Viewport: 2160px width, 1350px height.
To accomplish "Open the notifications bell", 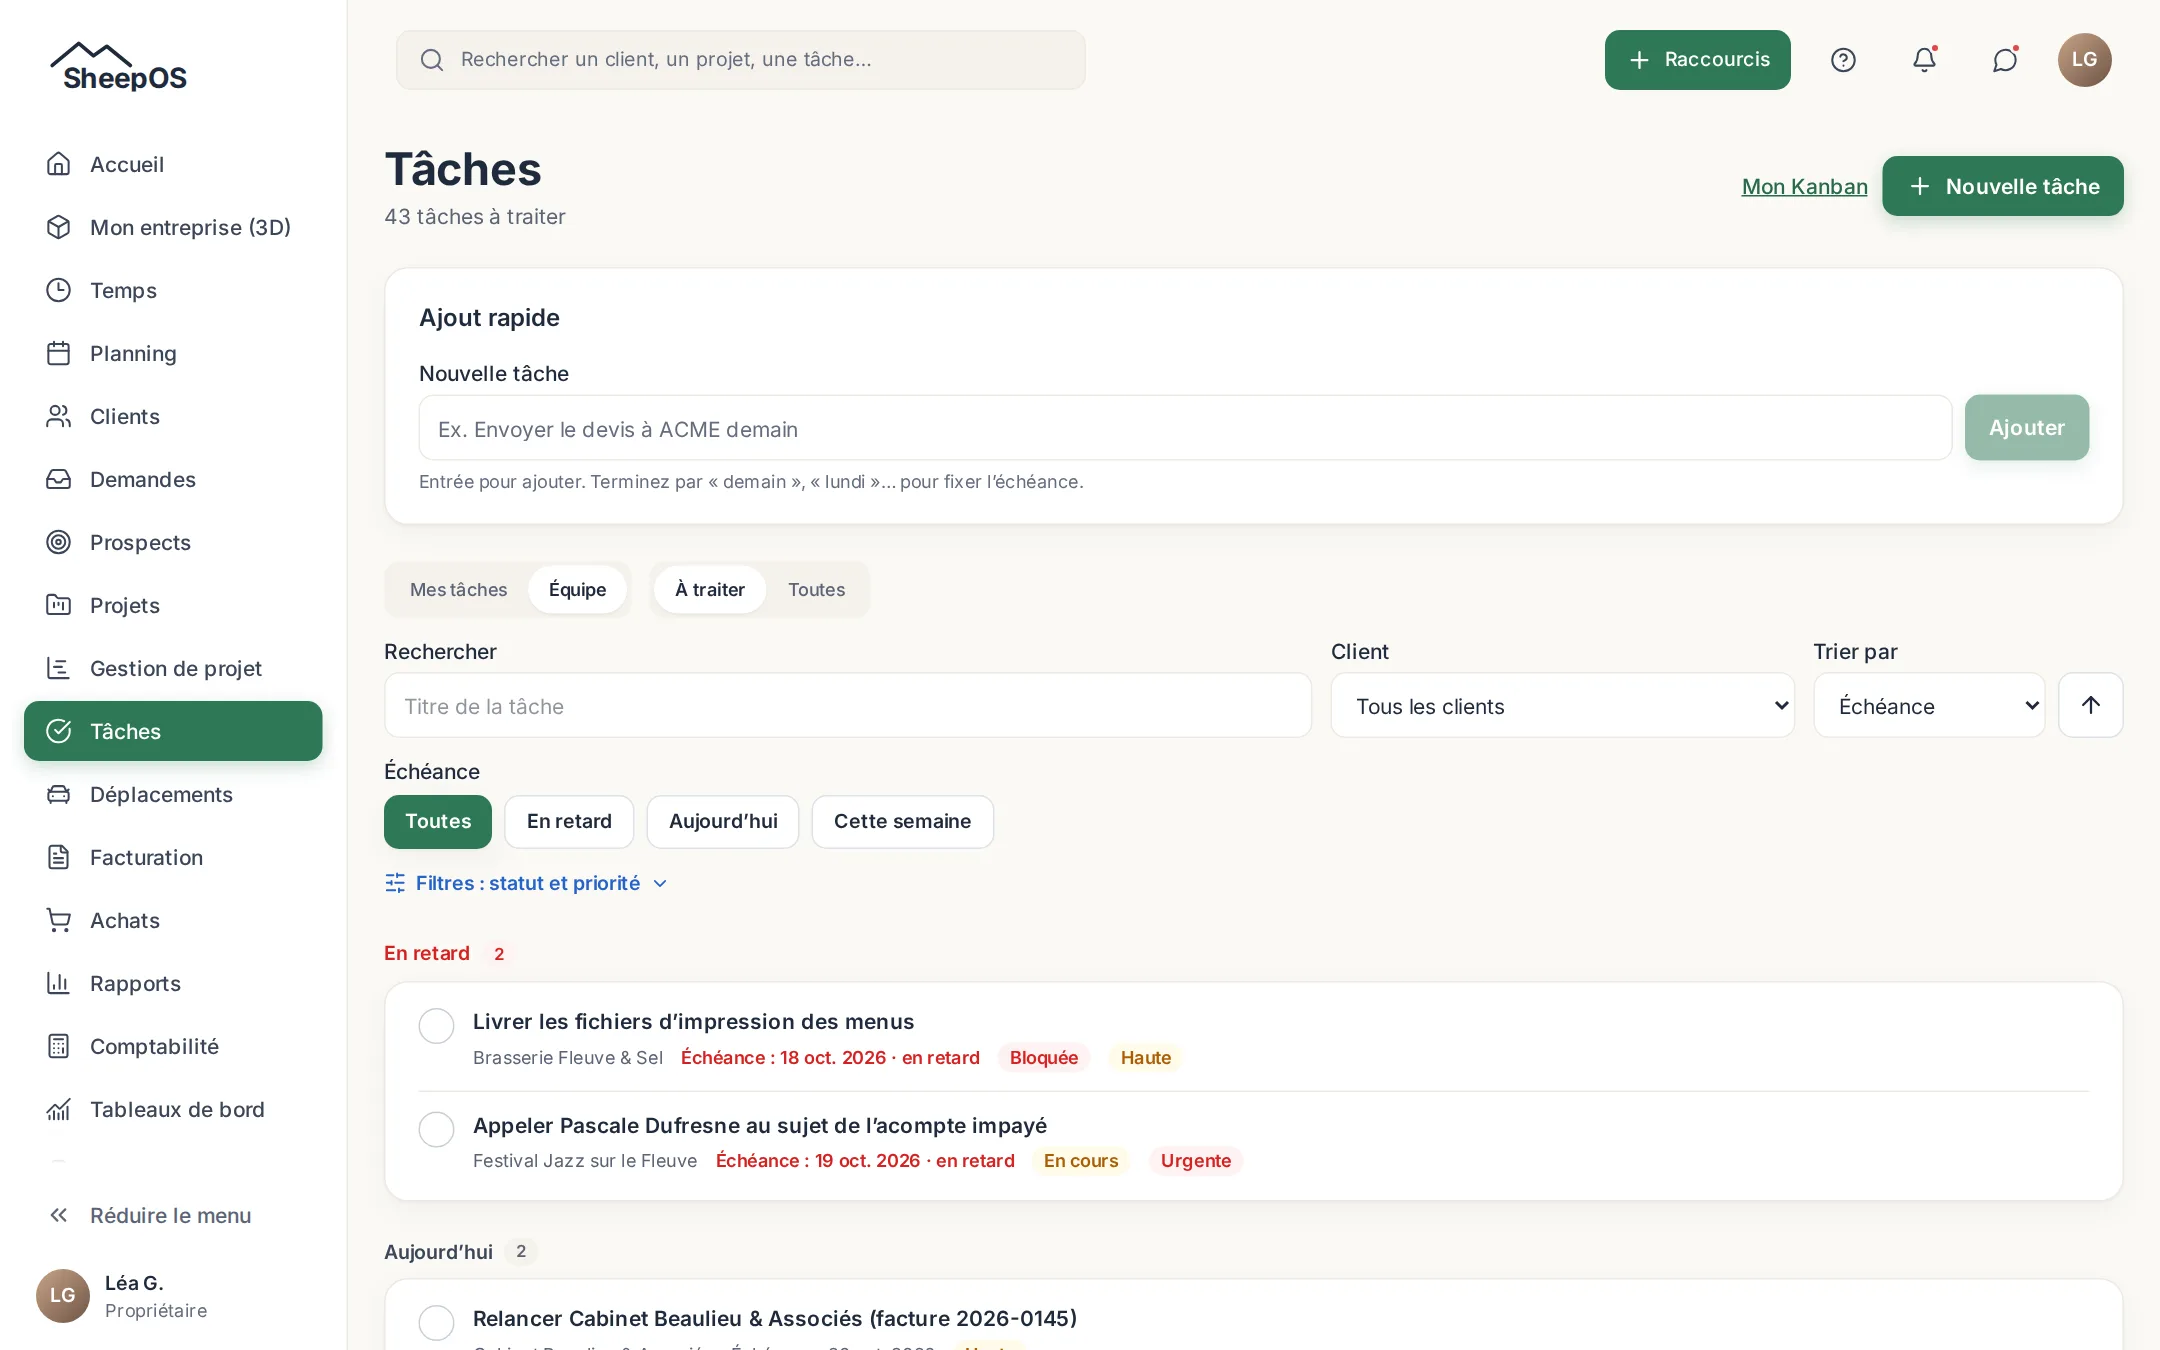I will pyautogui.click(x=1924, y=60).
